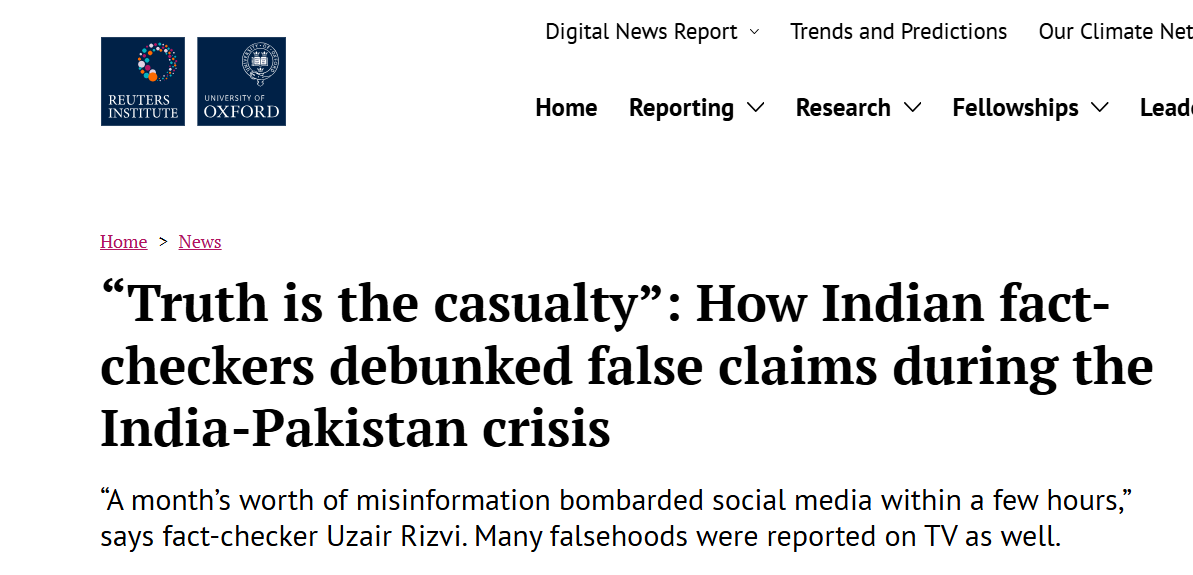Select the Research menu item
Screen dimensions: 1193x575
pyautogui.click(x=843, y=108)
